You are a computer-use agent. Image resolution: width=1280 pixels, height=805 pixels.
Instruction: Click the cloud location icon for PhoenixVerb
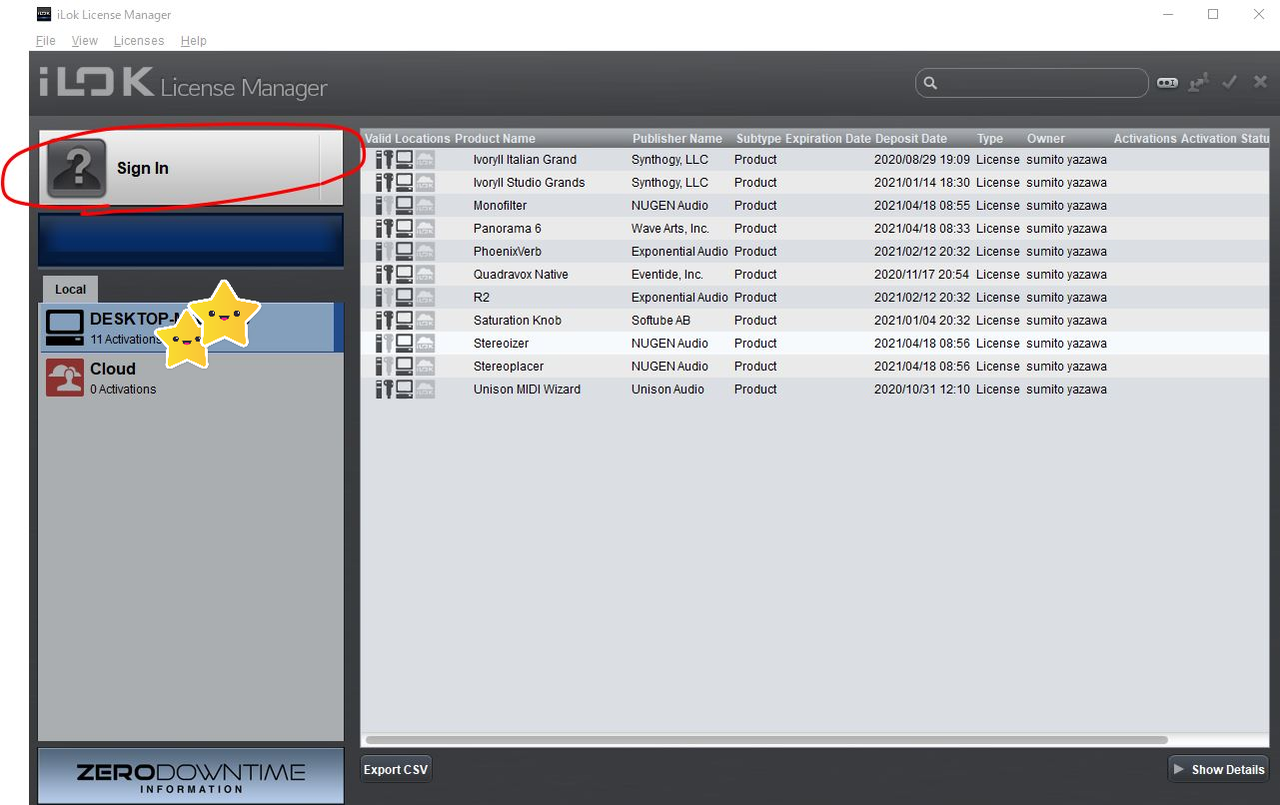point(425,251)
